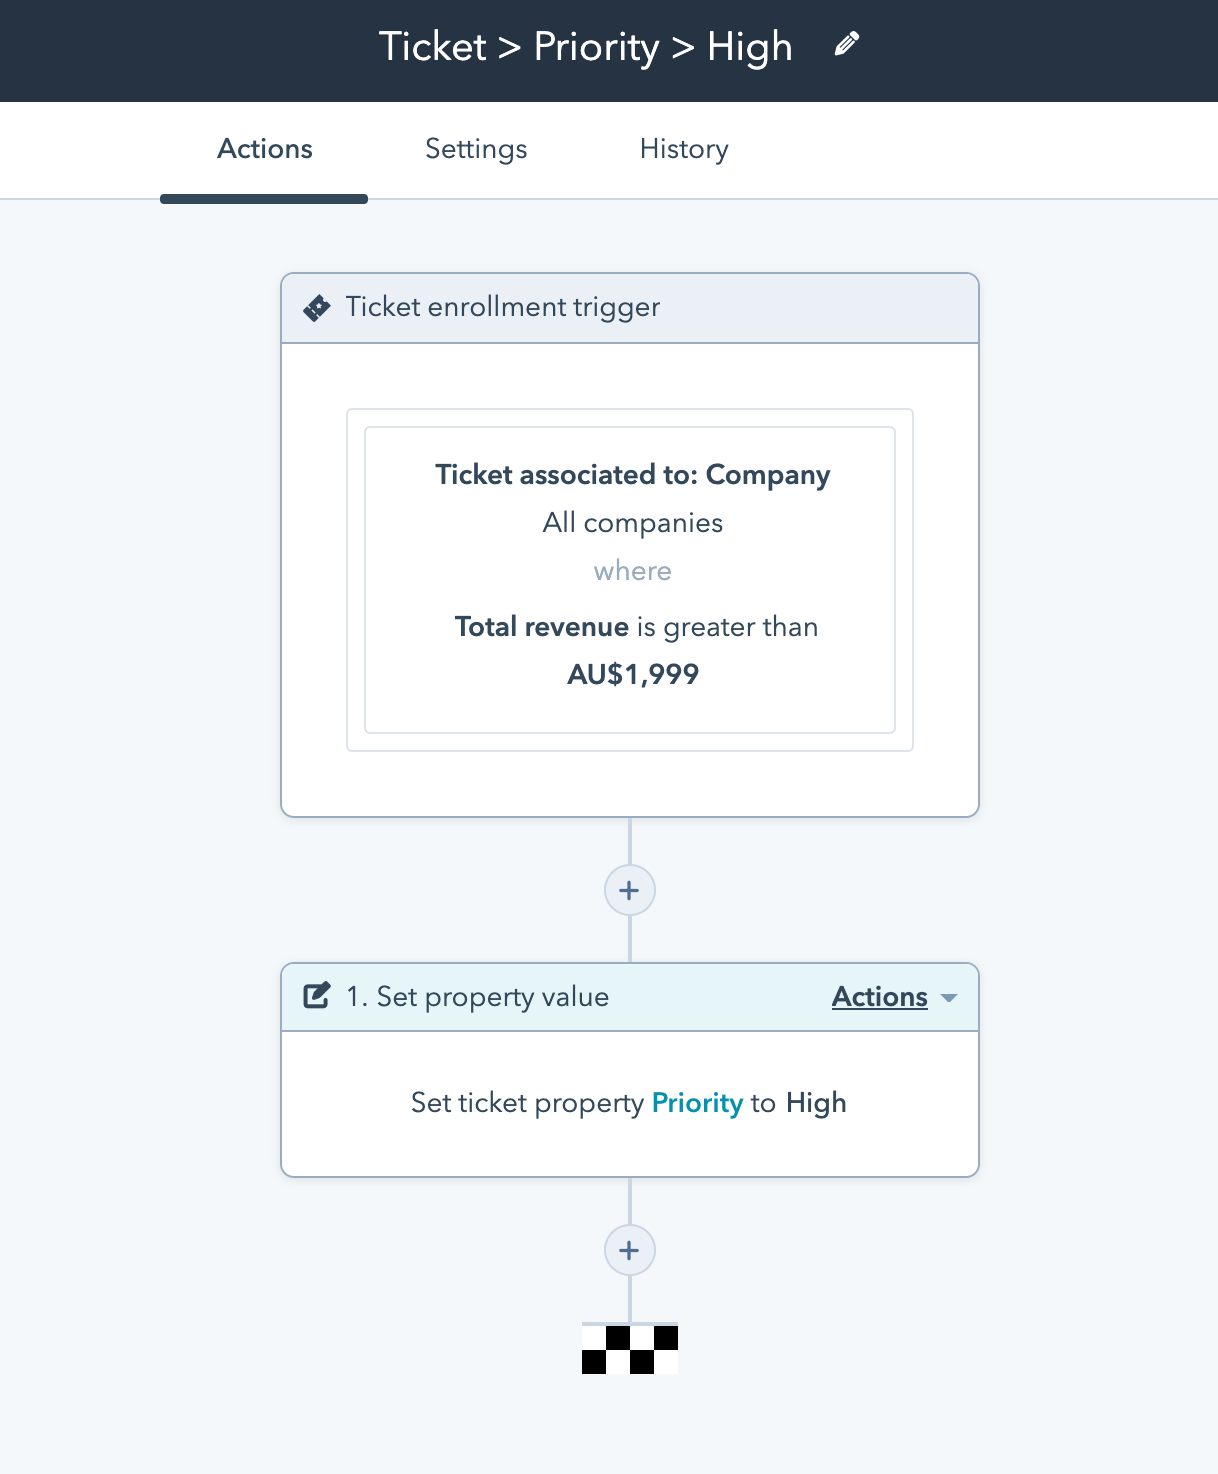
Task: Edit the Total revenue filter criteria
Action: (x=636, y=627)
